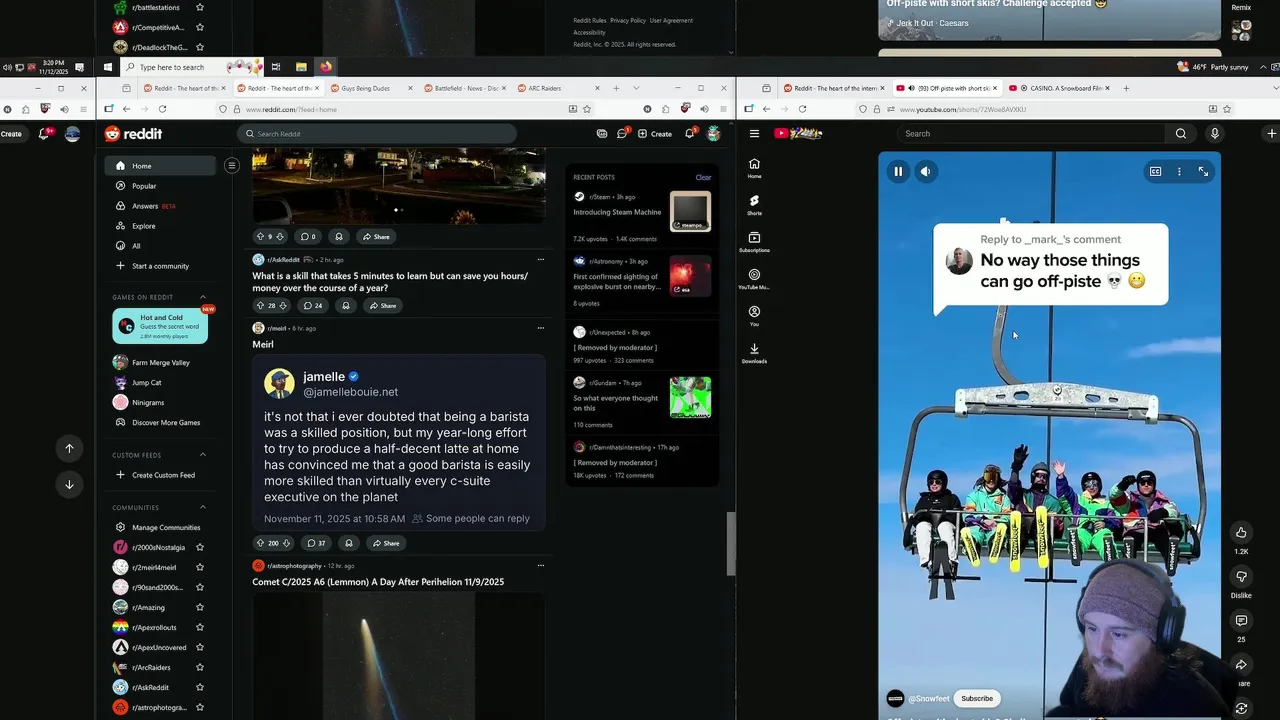This screenshot has height=720, width=1280.
Task: Open the AskReddit post's overflow menu
Action: point(541,259)
